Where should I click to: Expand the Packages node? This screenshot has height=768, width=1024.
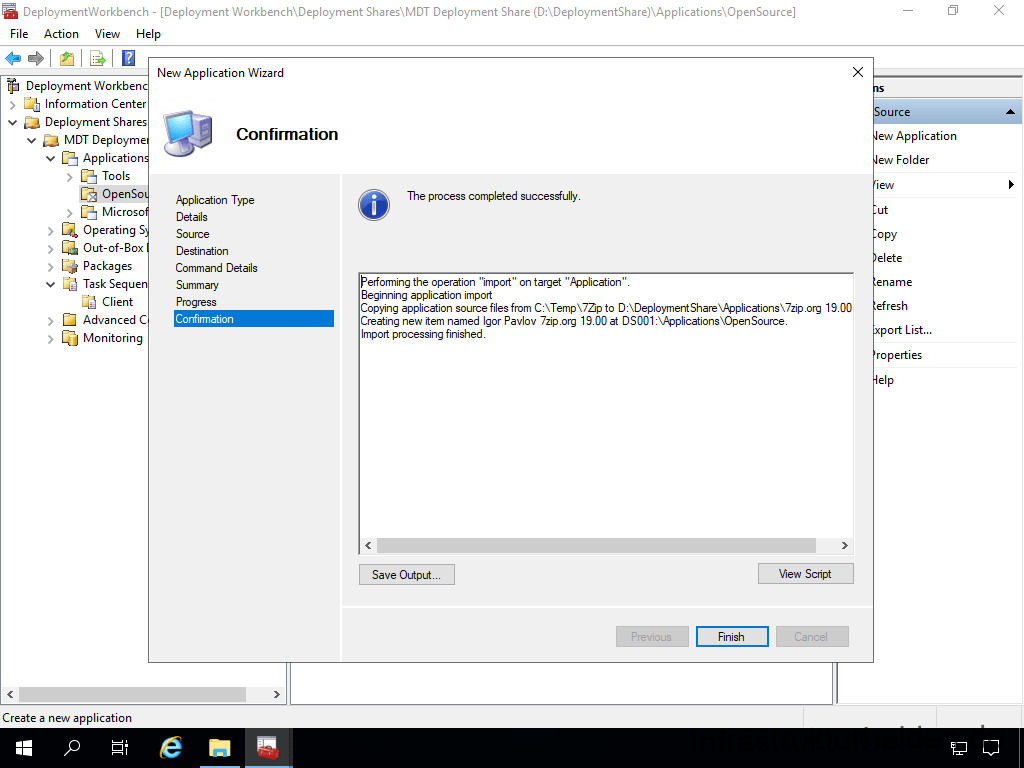50,266
